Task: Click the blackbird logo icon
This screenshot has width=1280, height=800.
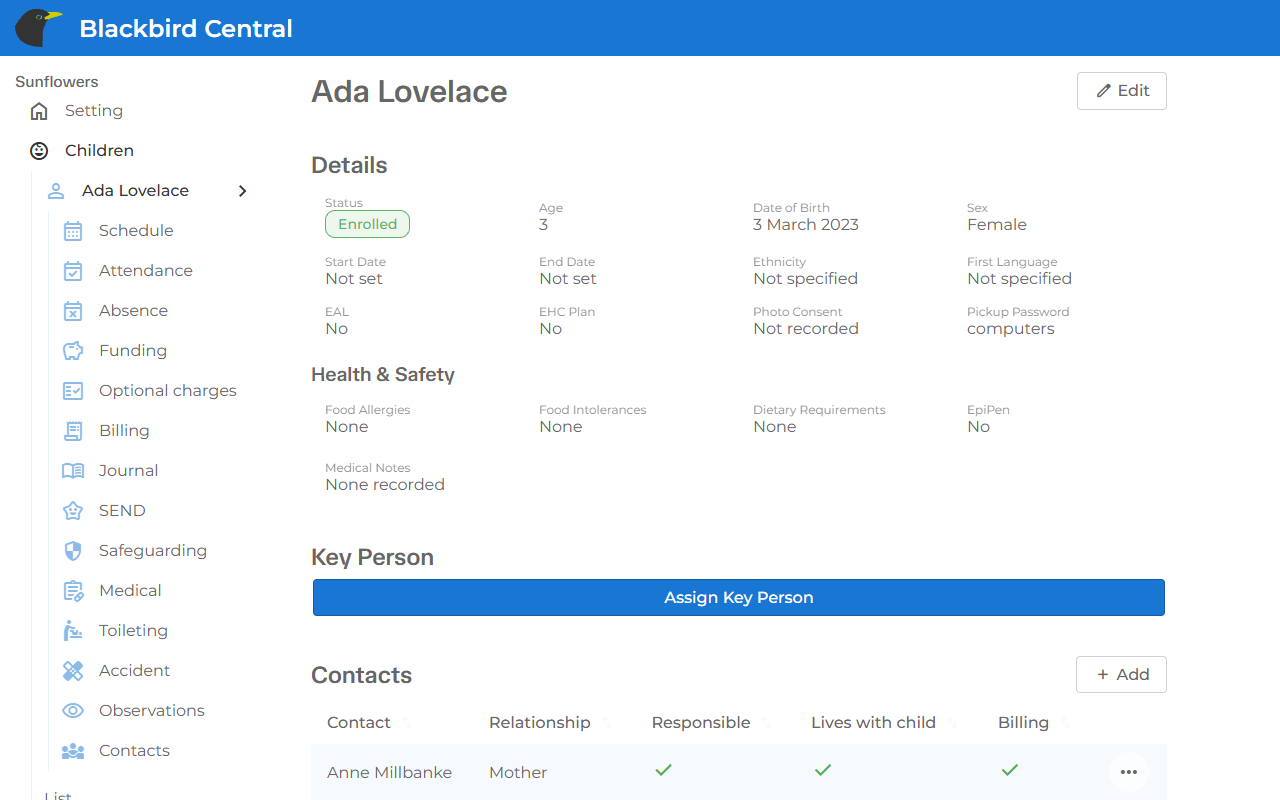Action: [39, 28]
